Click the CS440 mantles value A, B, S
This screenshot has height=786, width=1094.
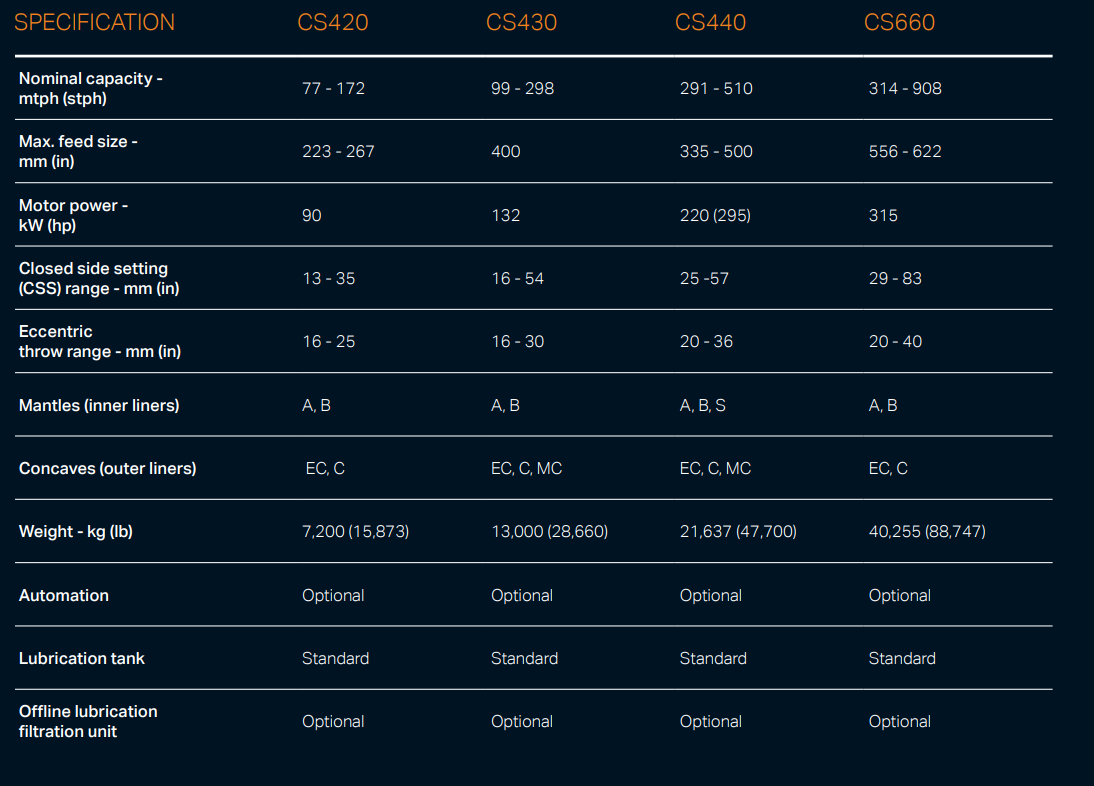click(x=703, y=405)
